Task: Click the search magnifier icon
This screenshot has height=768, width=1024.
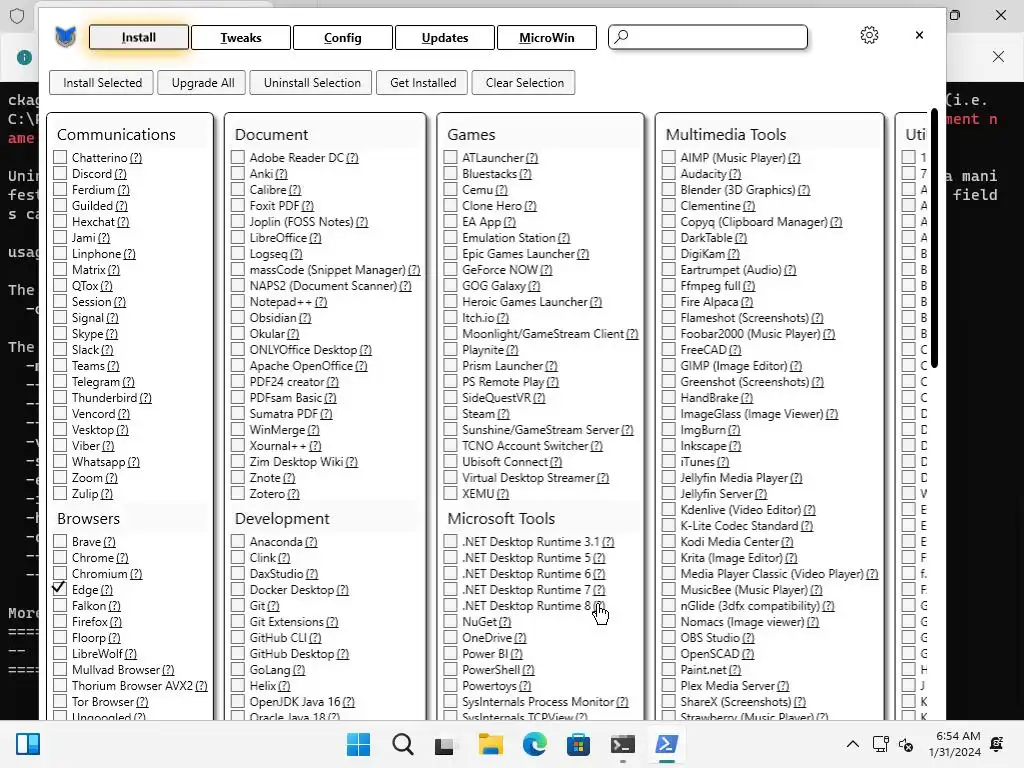Action: (622, 36)
